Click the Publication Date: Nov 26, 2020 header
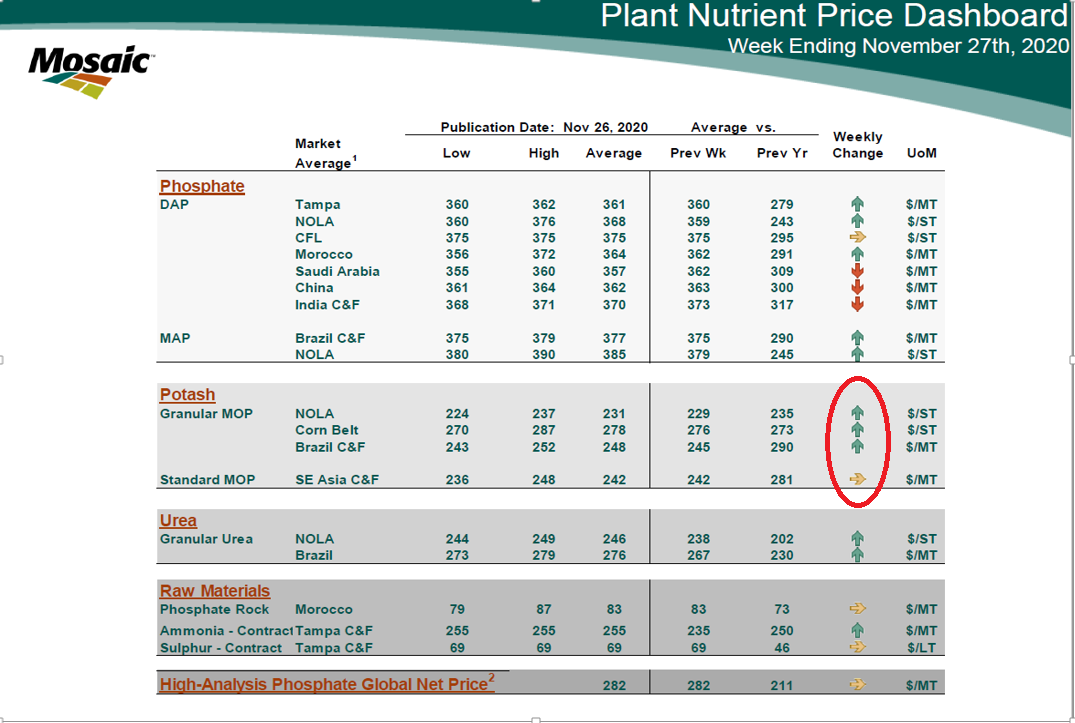Image resolution: width=1075 pixels, height=723 pixels. (x=544, y=127)
